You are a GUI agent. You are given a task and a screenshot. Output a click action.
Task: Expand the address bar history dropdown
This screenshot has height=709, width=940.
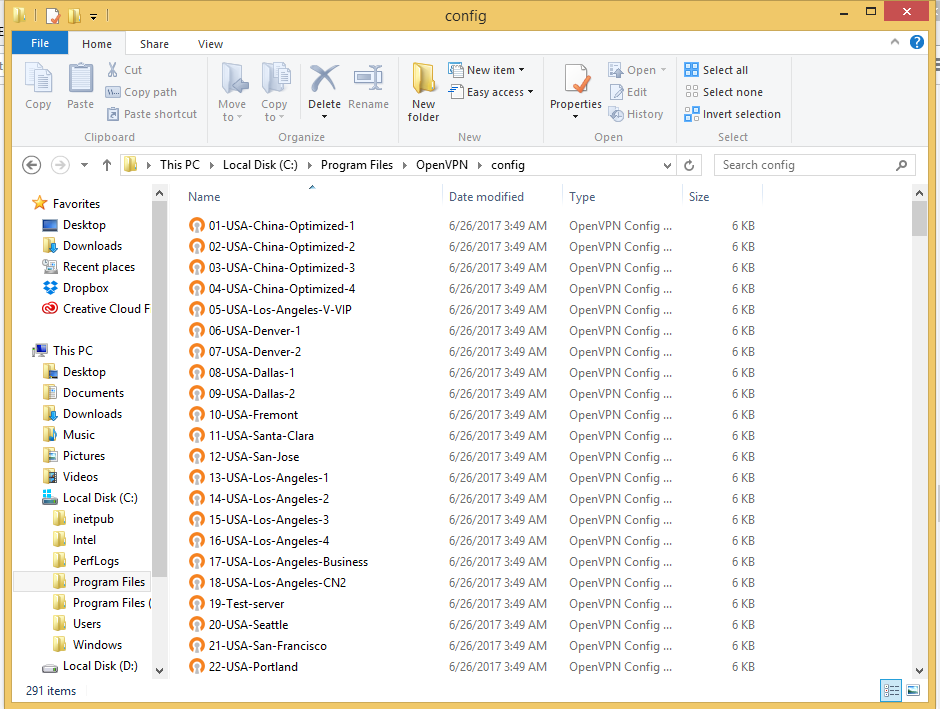(667, 165)
